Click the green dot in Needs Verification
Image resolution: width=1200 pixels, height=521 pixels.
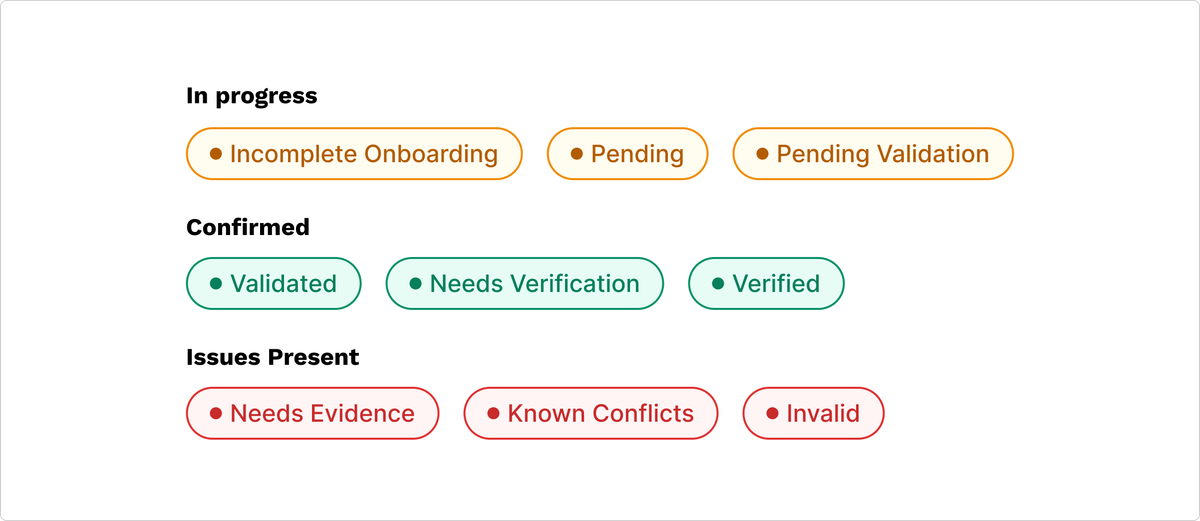point(415,284)
